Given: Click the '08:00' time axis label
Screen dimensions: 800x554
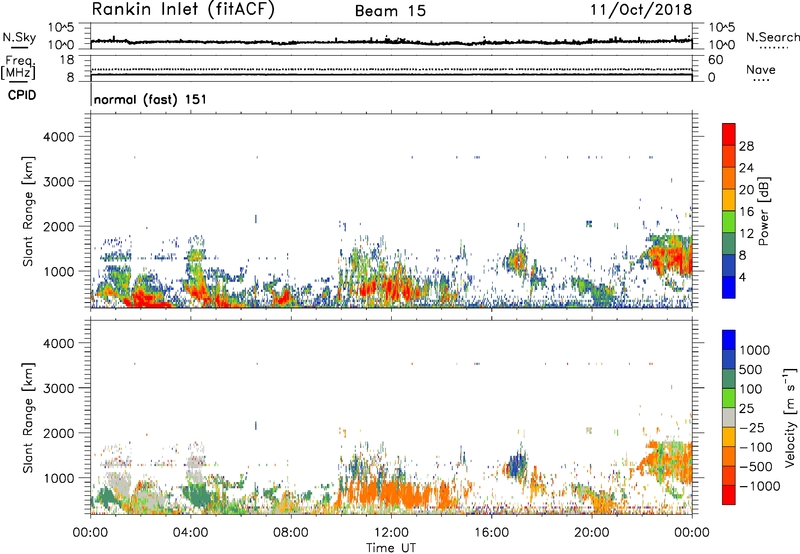Looking at the screenshot, I should pos(291,533).
